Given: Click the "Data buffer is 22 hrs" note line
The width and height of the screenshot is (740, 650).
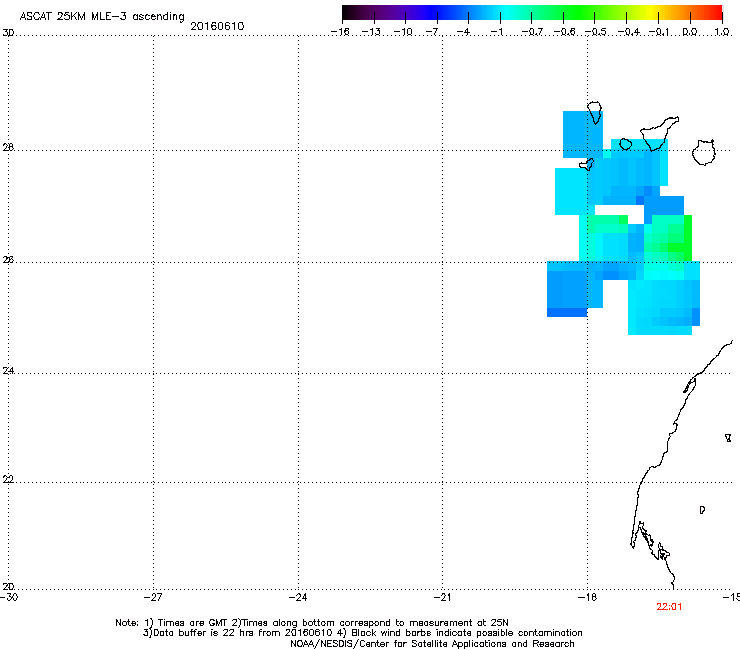Looking at the screenshot, I should pos(362,633).
